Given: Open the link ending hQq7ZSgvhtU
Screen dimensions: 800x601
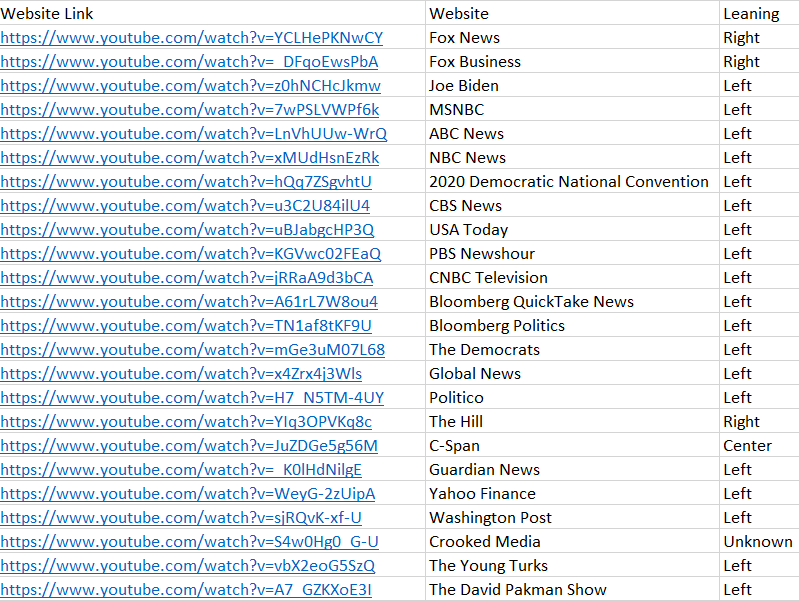Looking at the screenshot, I should coord(186,182).
